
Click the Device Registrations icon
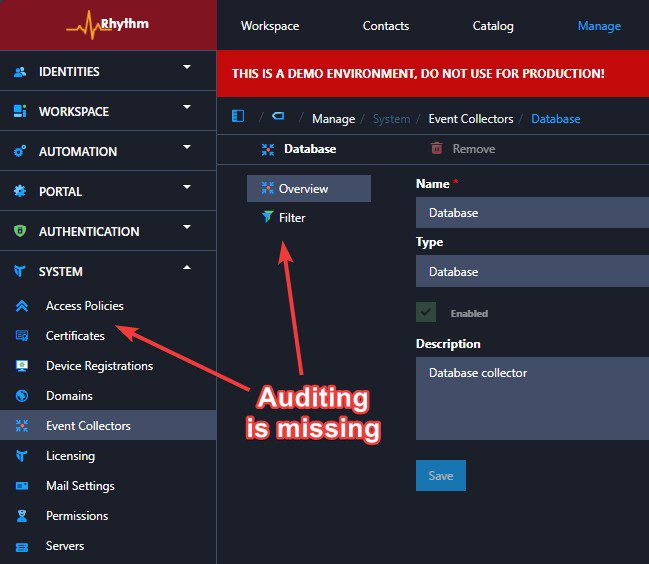[x=21, y=366]
